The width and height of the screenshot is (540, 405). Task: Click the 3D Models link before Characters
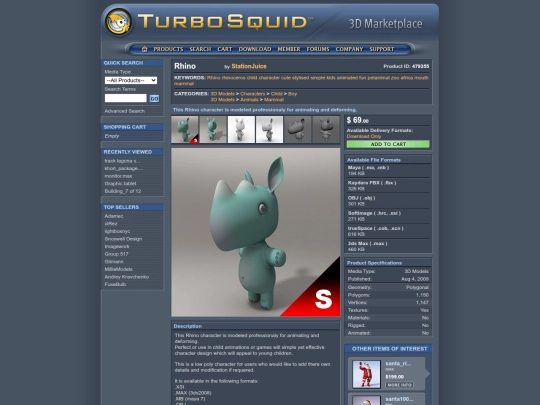coord(222,94)
